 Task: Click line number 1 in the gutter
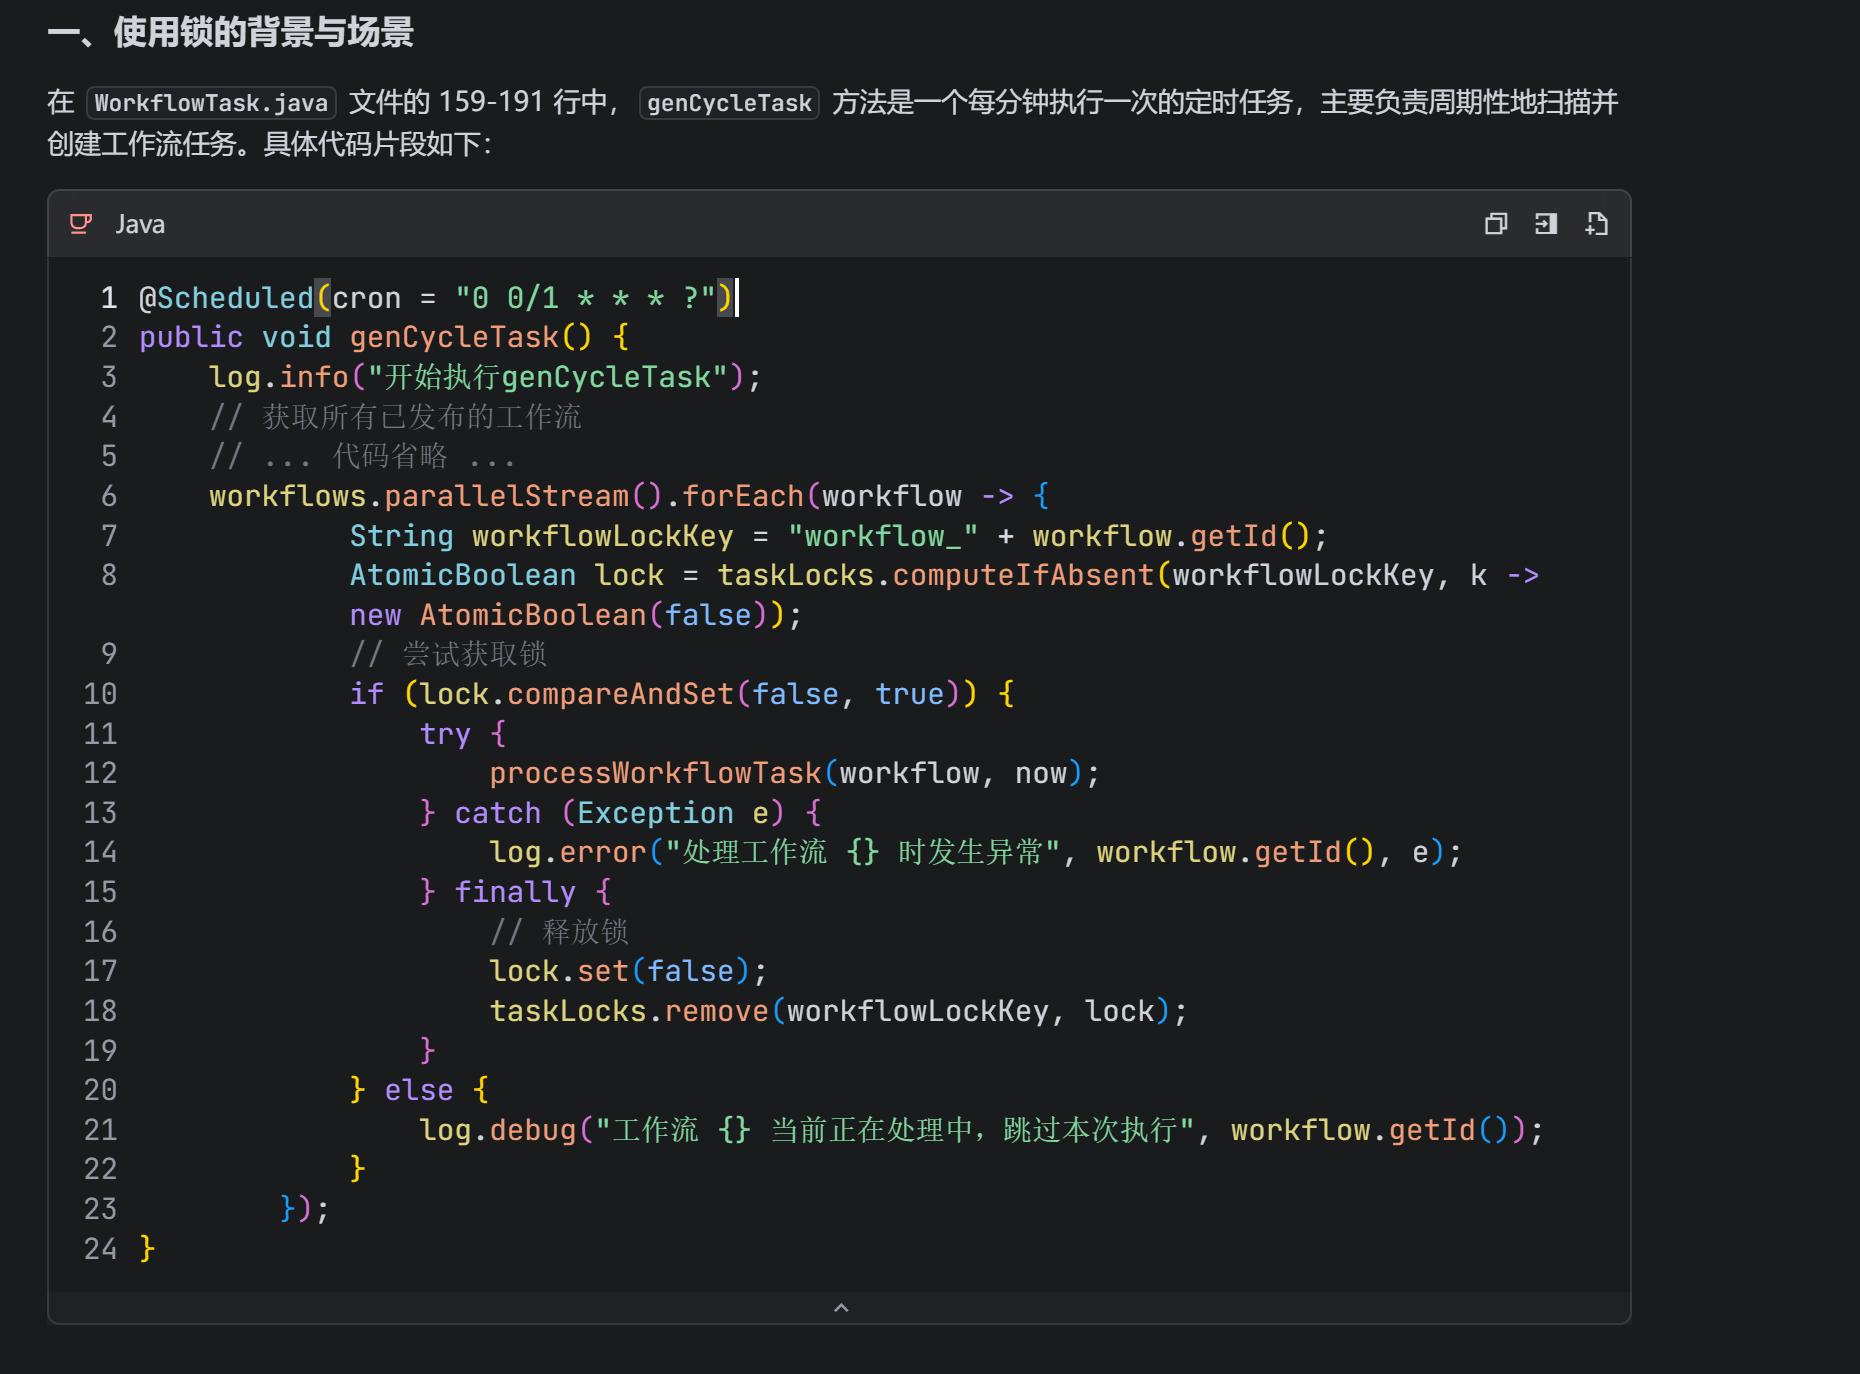coord(109,298)
